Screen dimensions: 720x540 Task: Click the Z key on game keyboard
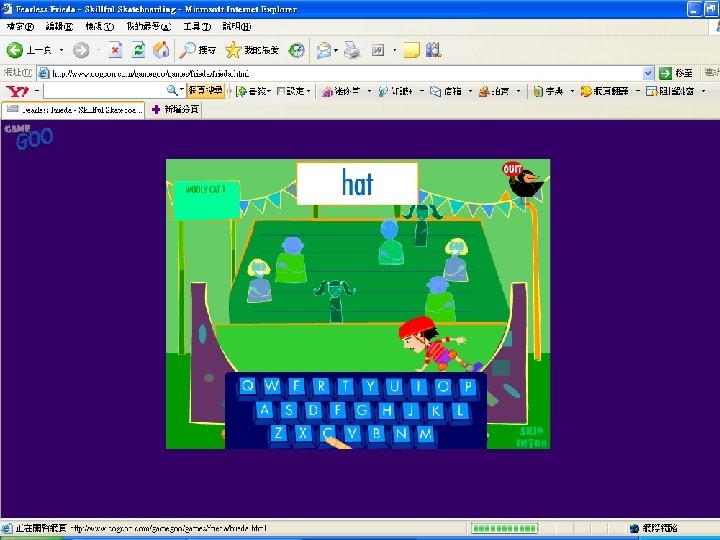tap(278, 433)
